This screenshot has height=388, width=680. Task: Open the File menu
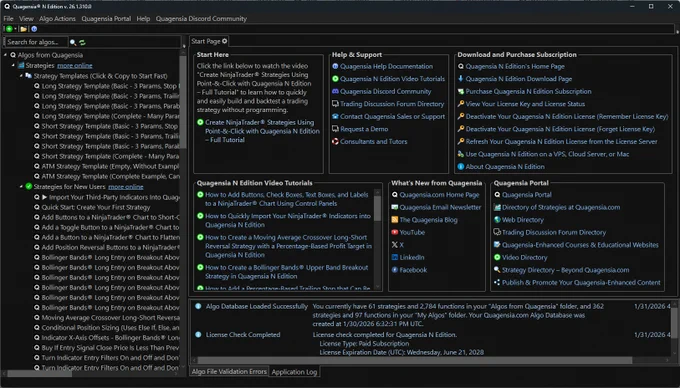8,19
